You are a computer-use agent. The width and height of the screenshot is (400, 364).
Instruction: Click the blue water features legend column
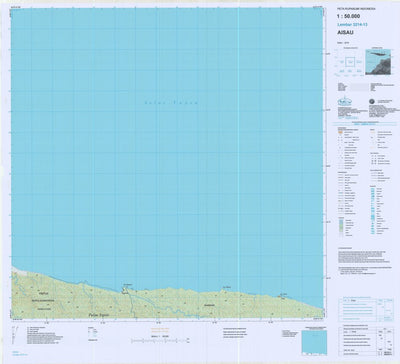pyautogui.click(x=373, y=210)
